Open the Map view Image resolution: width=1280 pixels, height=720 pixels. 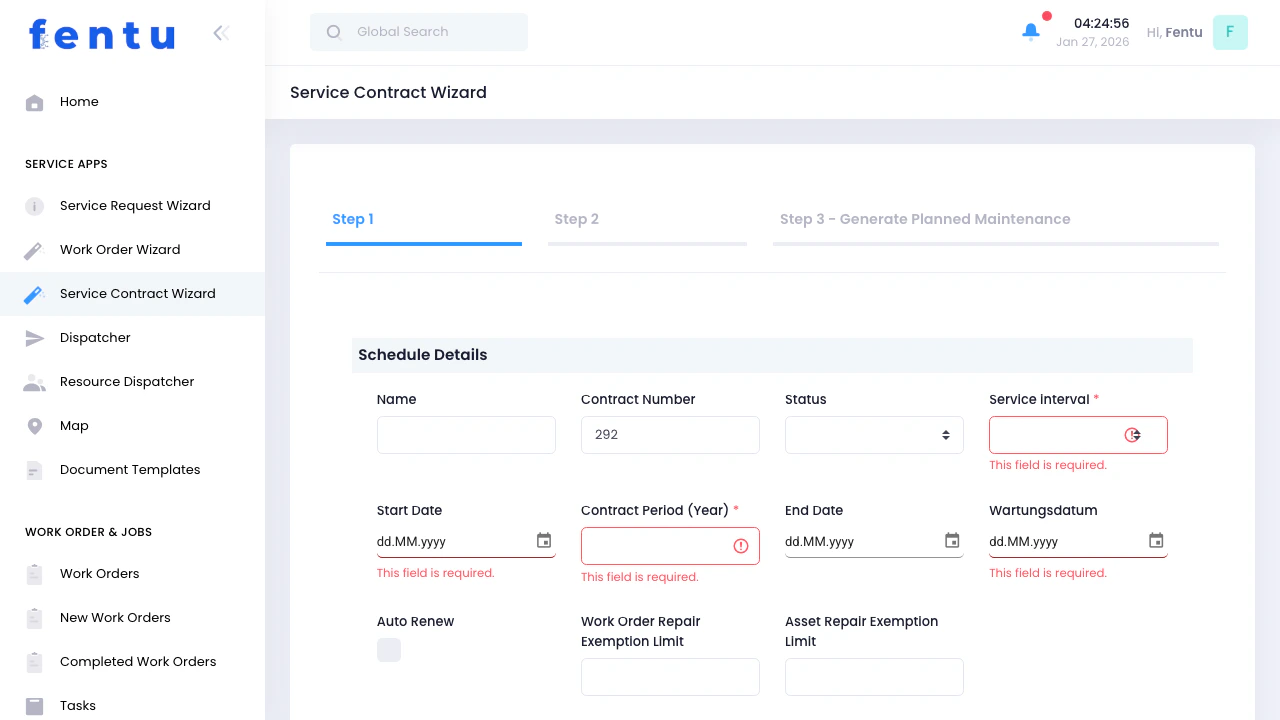tap(74, 425)
